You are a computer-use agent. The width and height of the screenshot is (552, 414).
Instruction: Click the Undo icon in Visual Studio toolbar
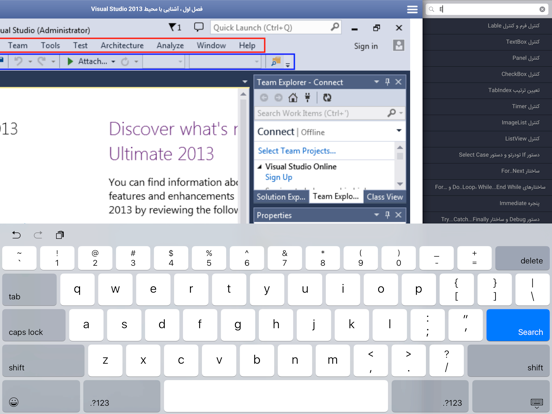tap(19, 61)
